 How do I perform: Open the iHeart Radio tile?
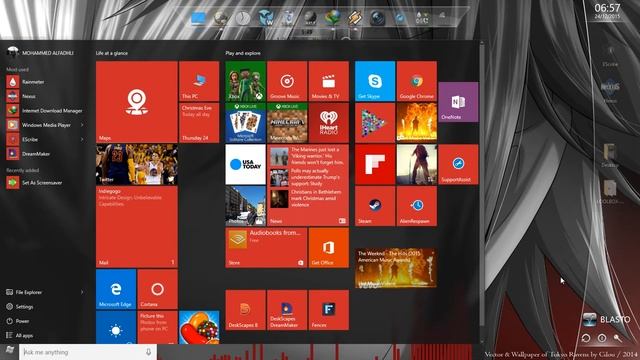point(329,122)
